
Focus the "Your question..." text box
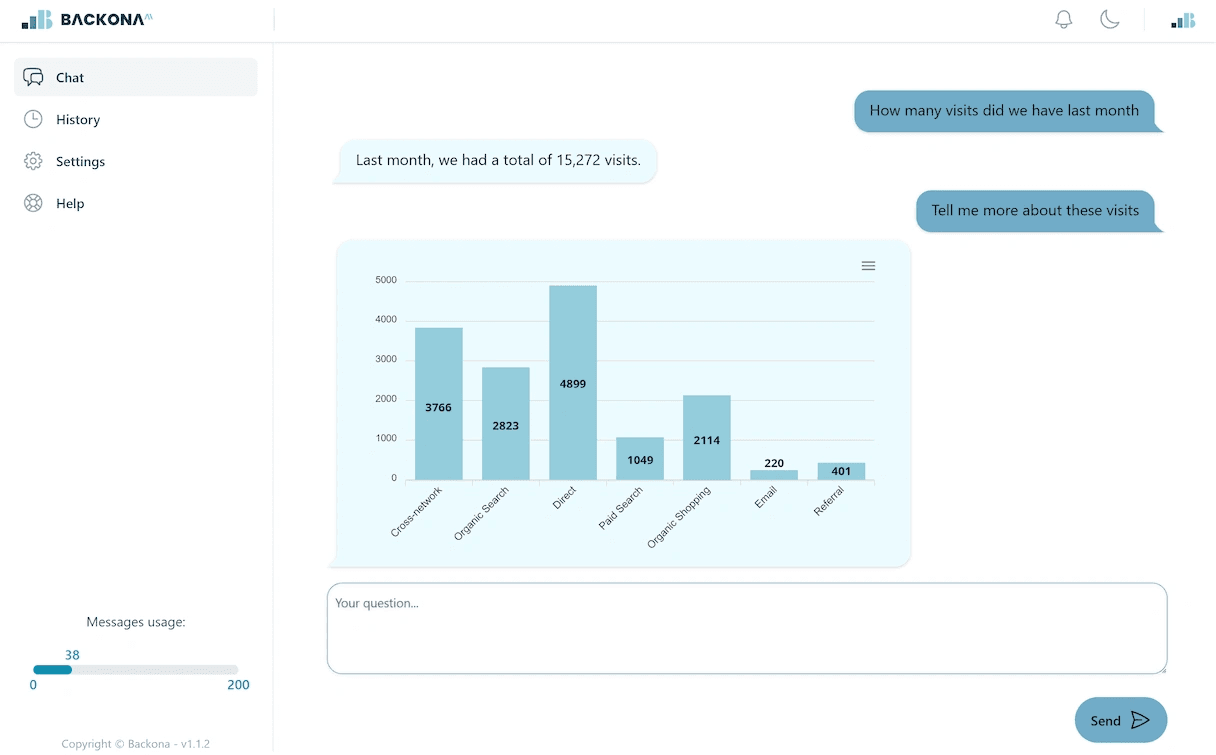[746, 628]
